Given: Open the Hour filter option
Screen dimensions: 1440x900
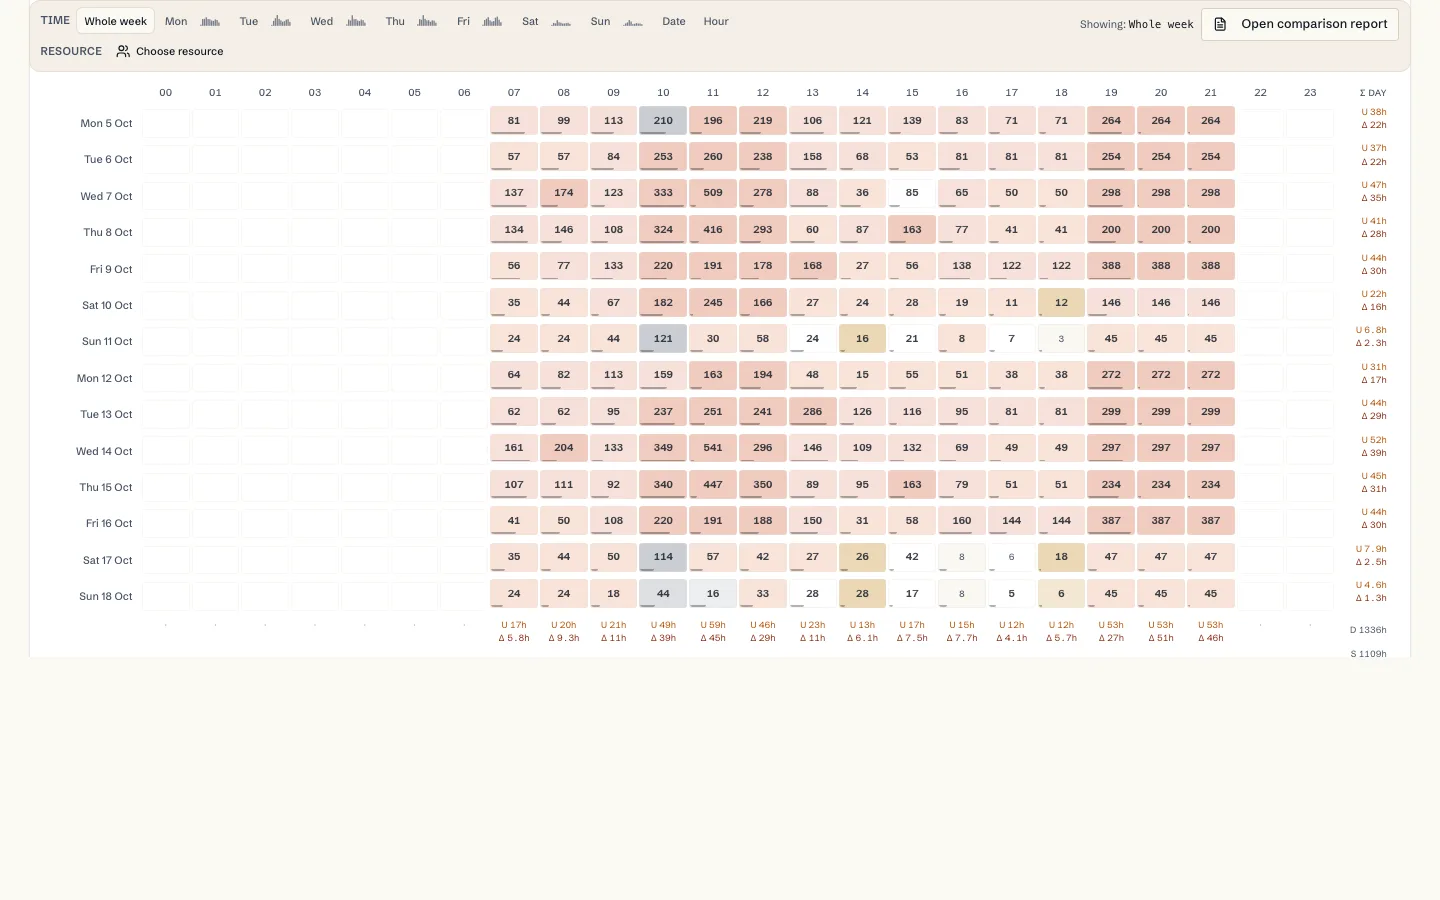Looking at the screenshot, I should tap(716, 21).
